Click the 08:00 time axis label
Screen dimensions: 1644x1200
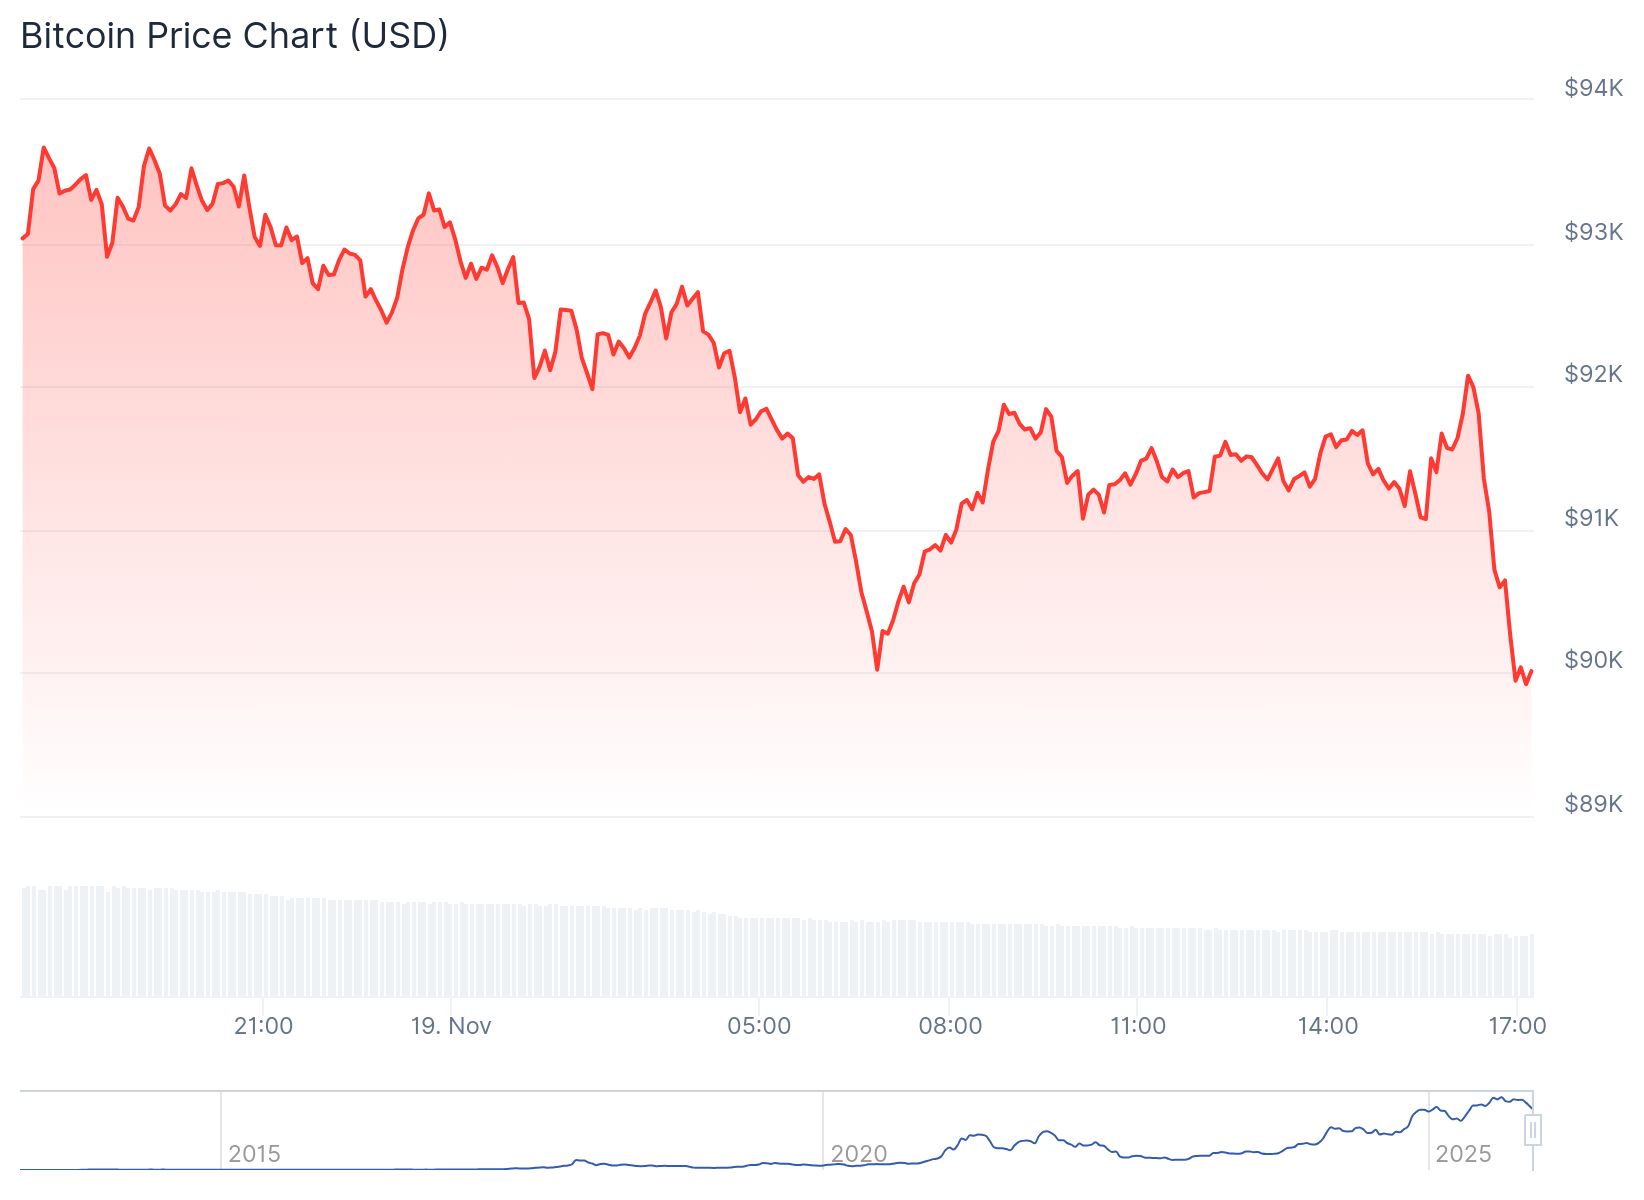click(x=950, y=1026)
